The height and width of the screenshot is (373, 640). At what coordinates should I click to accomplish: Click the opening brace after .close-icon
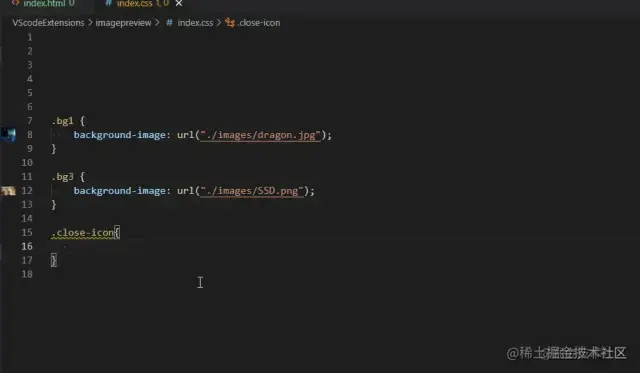(117, 233)
